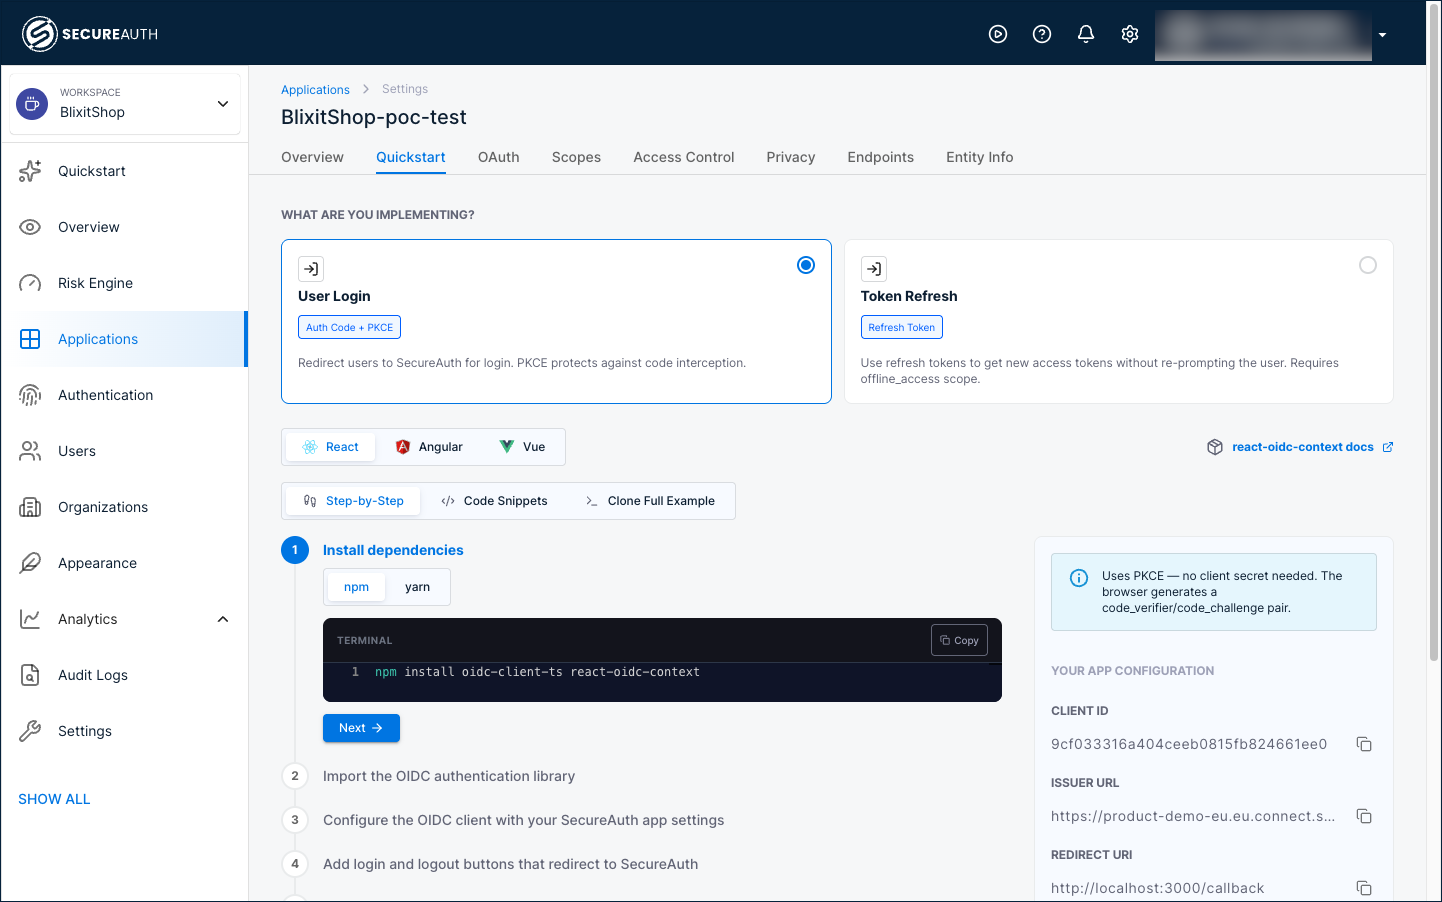Open the help question mark icon
This screenshot has width=1442, height=902.
[1042, 34]
